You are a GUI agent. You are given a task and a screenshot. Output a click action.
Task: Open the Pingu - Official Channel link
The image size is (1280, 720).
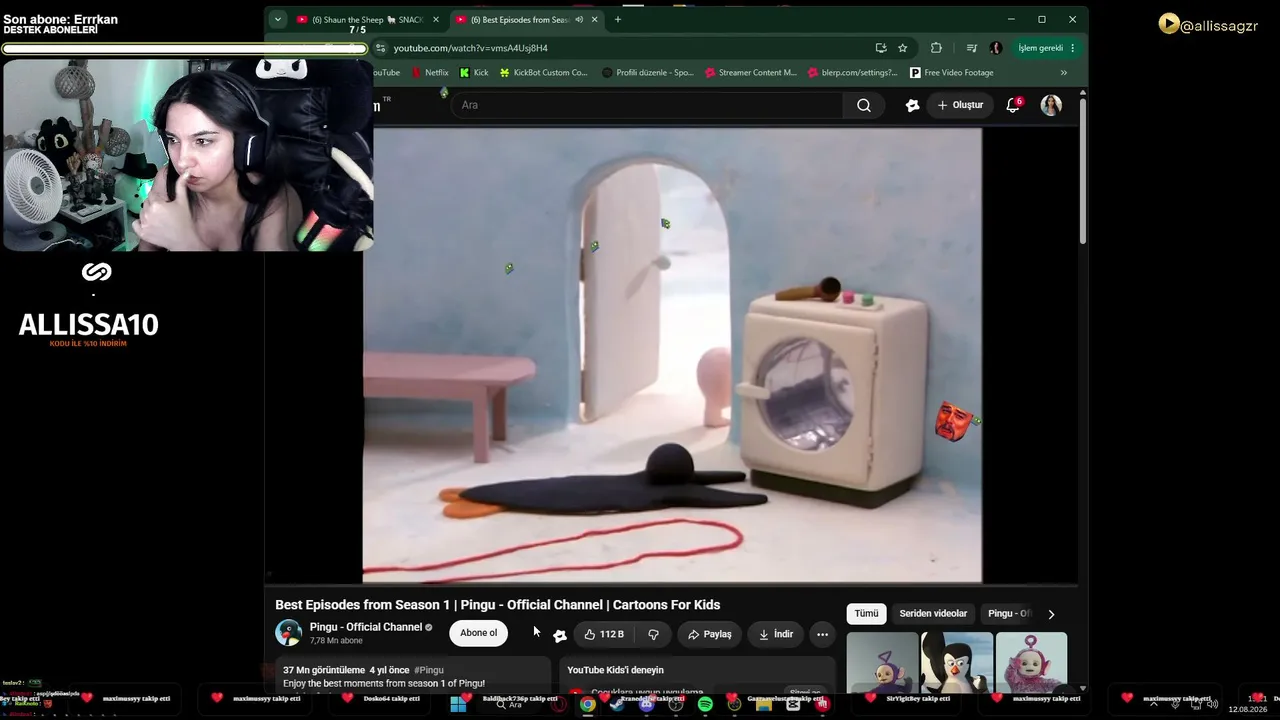(366, 627)
